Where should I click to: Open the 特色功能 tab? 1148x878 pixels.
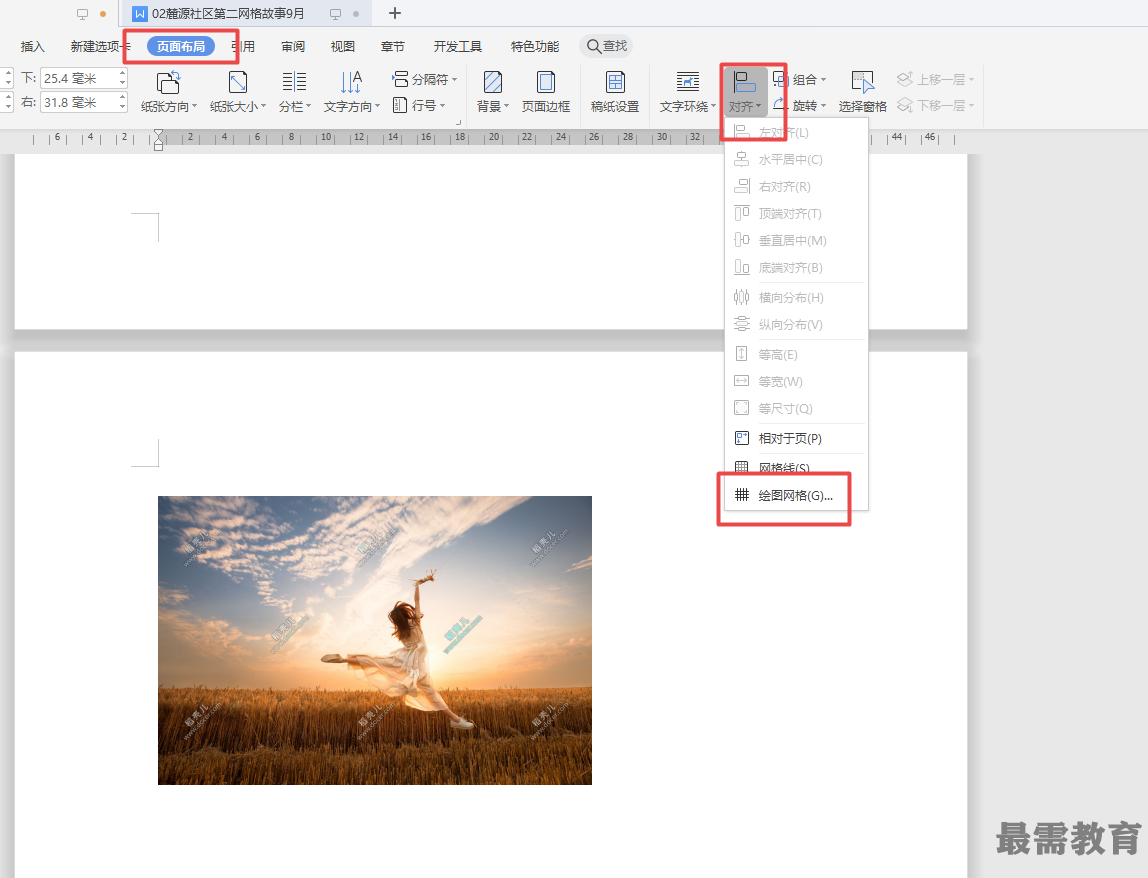[x=534, y=47]
